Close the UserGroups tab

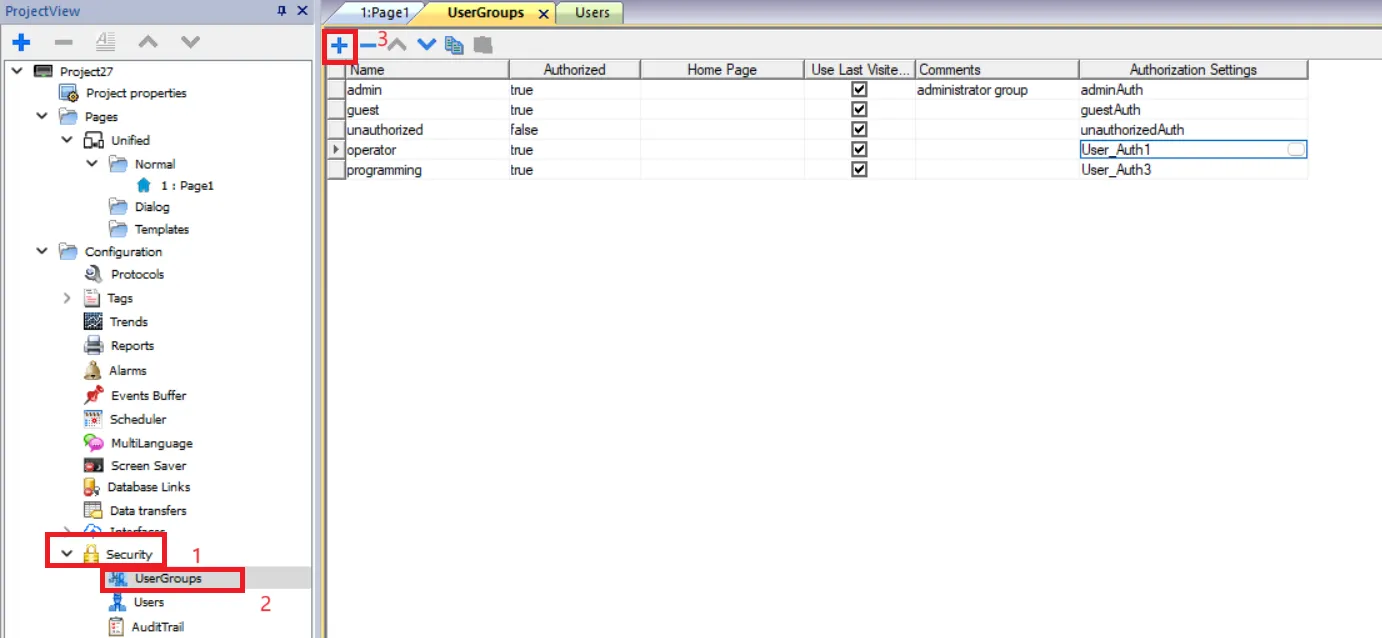543,14
